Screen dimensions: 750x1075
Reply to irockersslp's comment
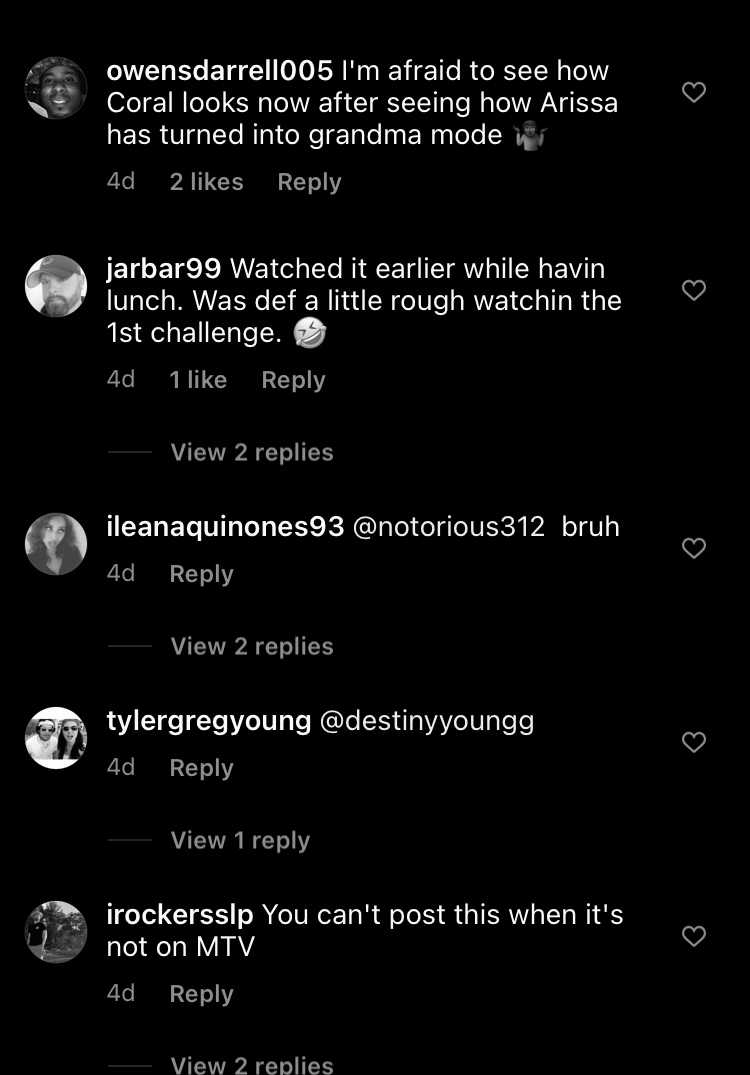(x=202, y=994)
